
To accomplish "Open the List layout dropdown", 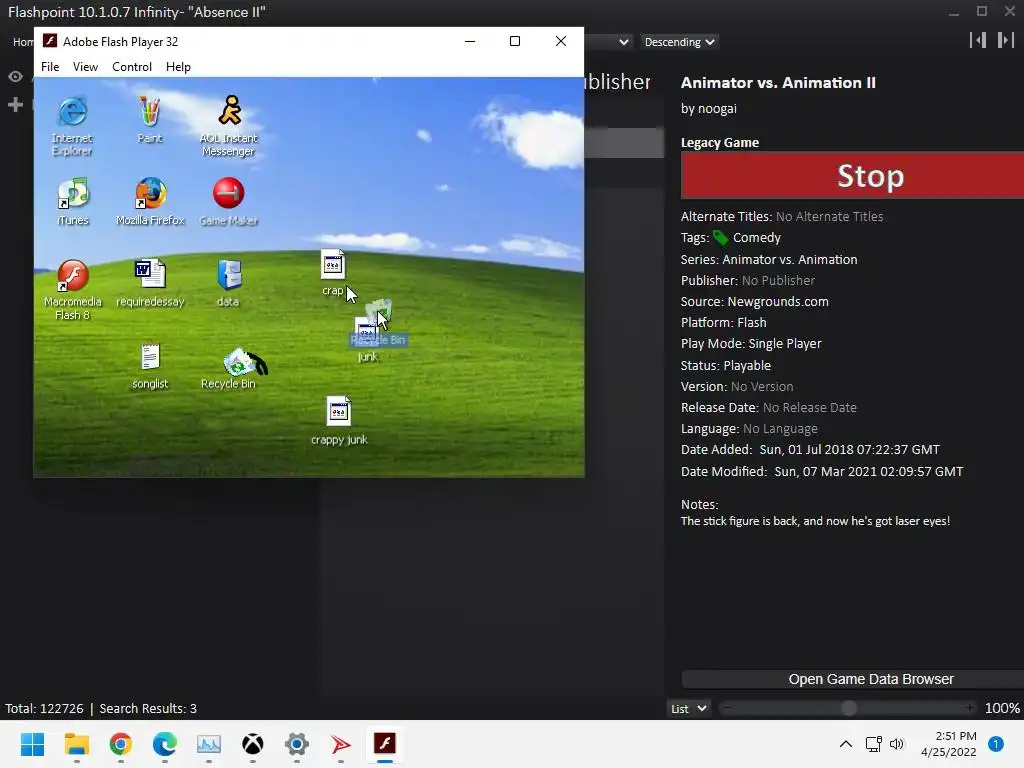I will tap(688, 709).
